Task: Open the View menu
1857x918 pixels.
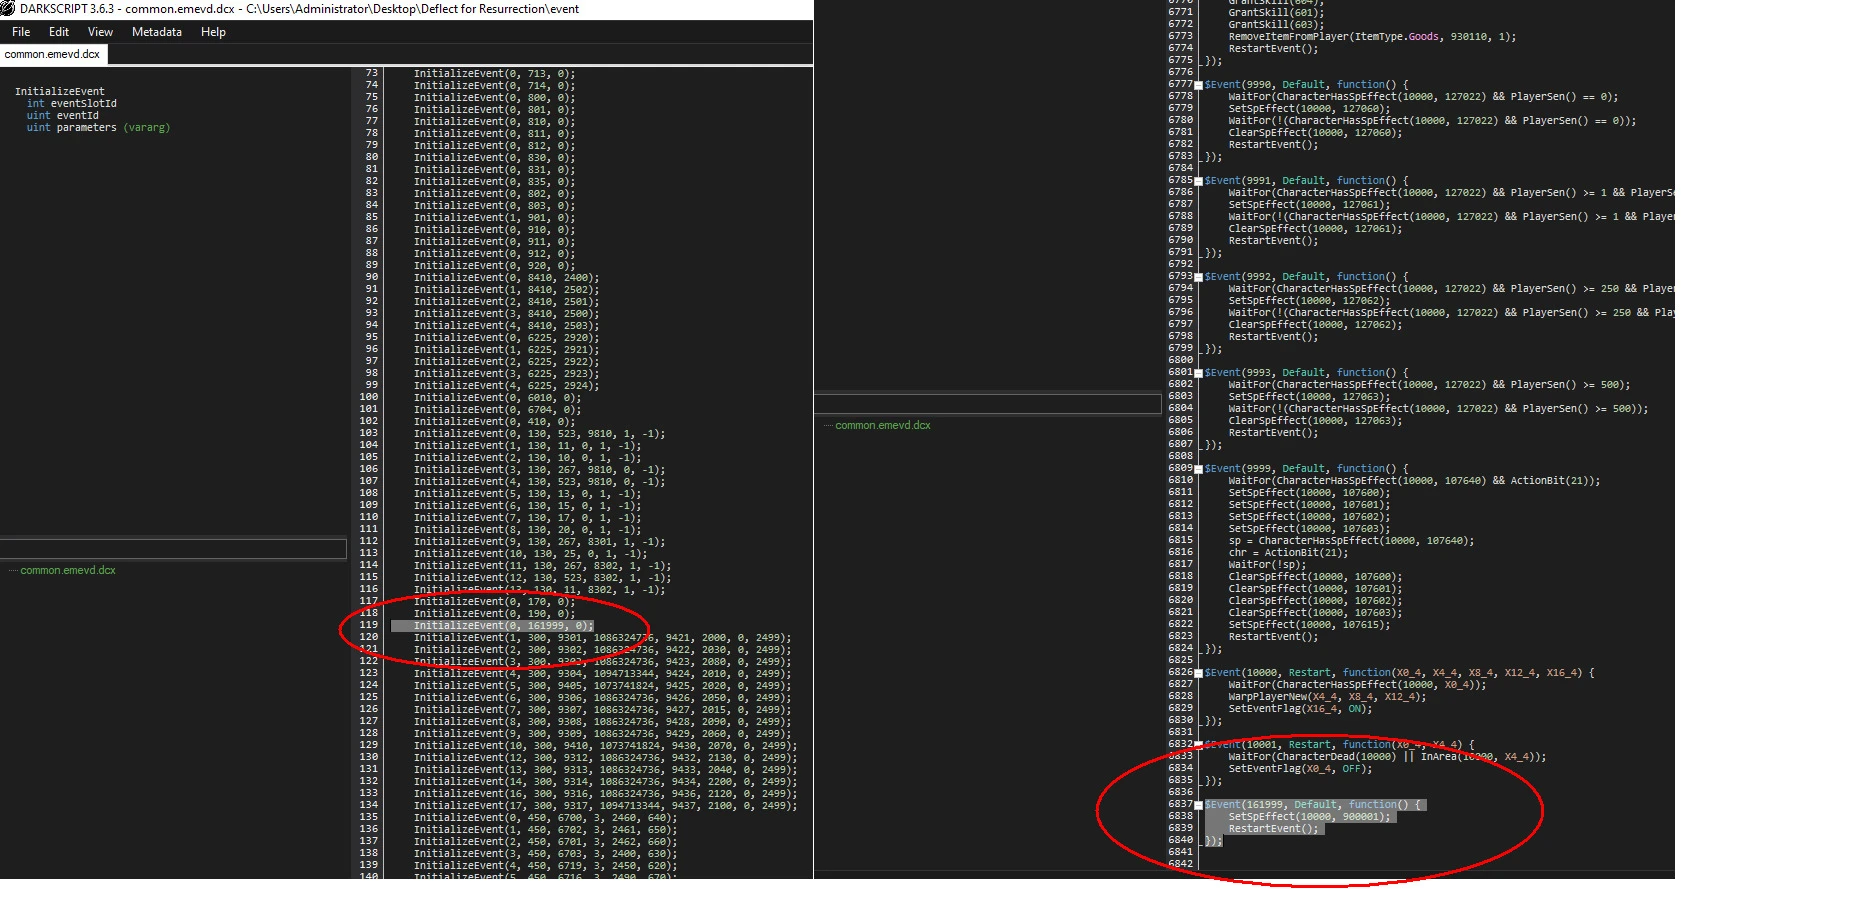Action: point(101,32)
